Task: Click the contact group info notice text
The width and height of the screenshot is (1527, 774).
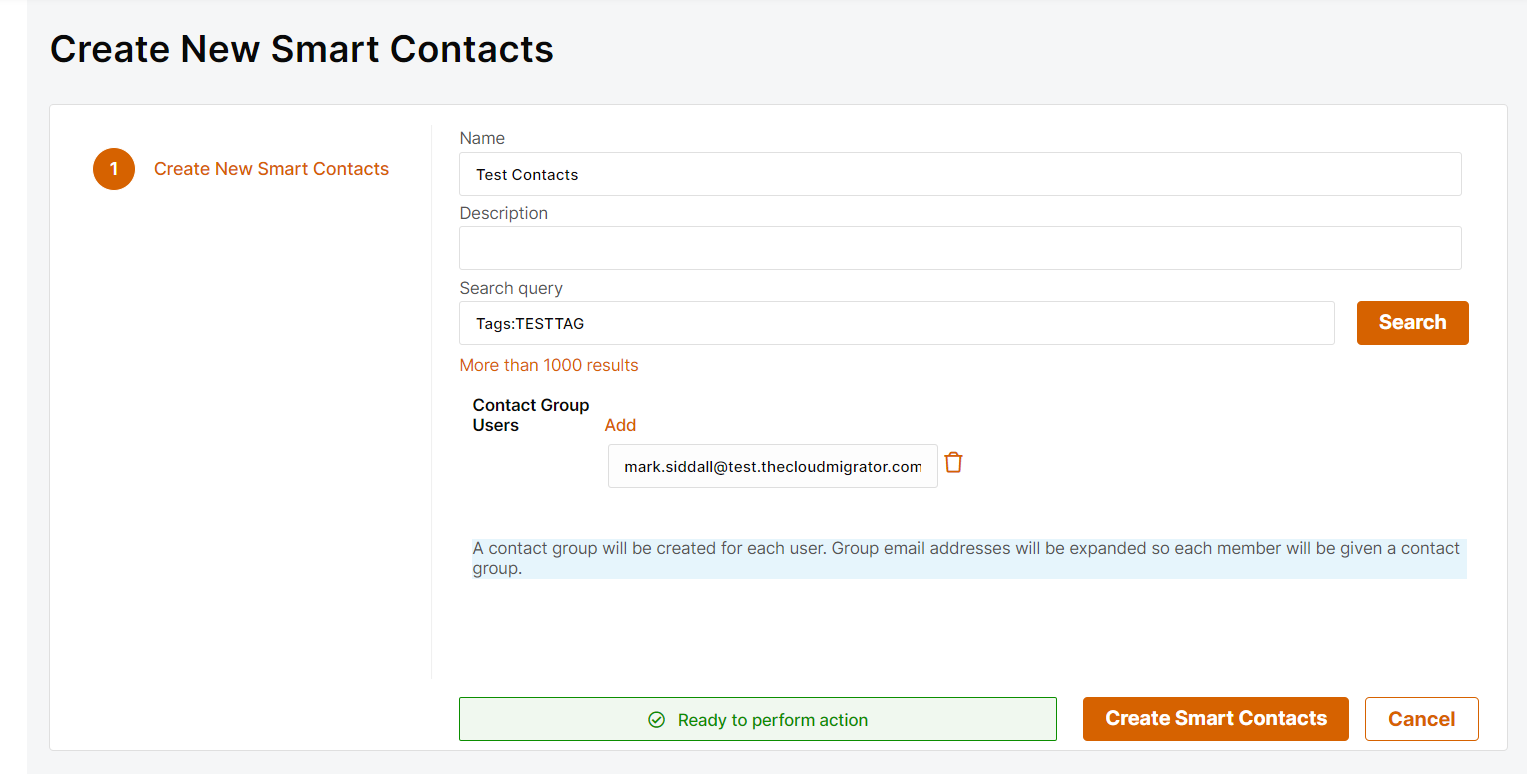Action: (x=968, y=558)
